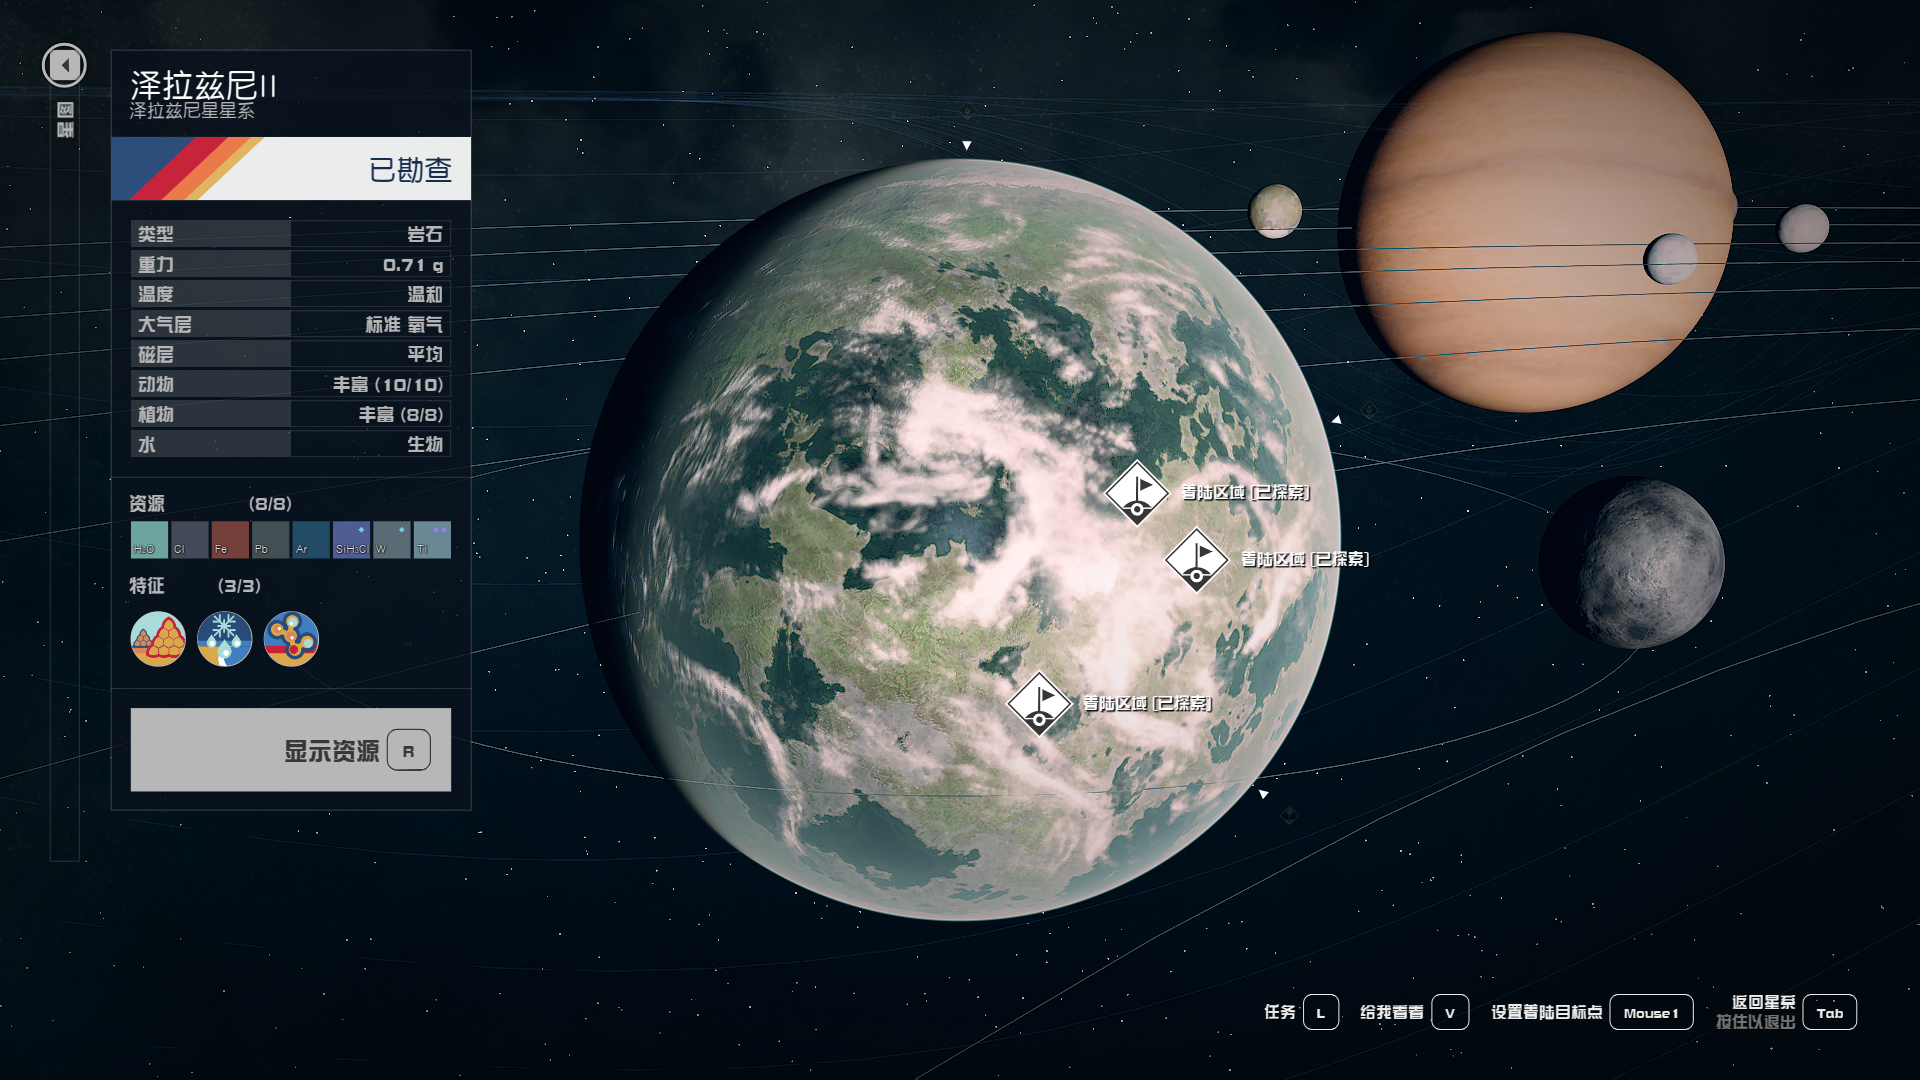The image size is (1920, 1080).
Task: Click the lowest 着陆区域 [已探索] label
Action: [1147, 704]
